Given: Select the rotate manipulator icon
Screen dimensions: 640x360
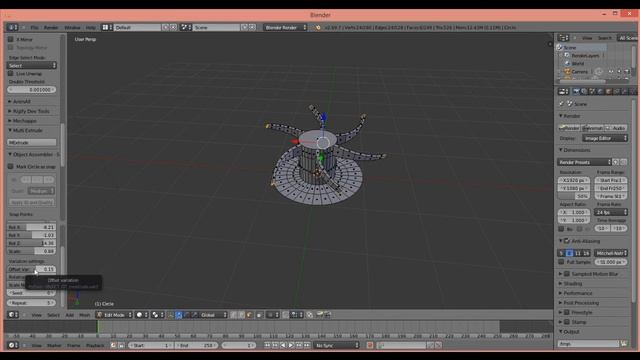Looking at the screenshot, I should (x=187, y=315).
